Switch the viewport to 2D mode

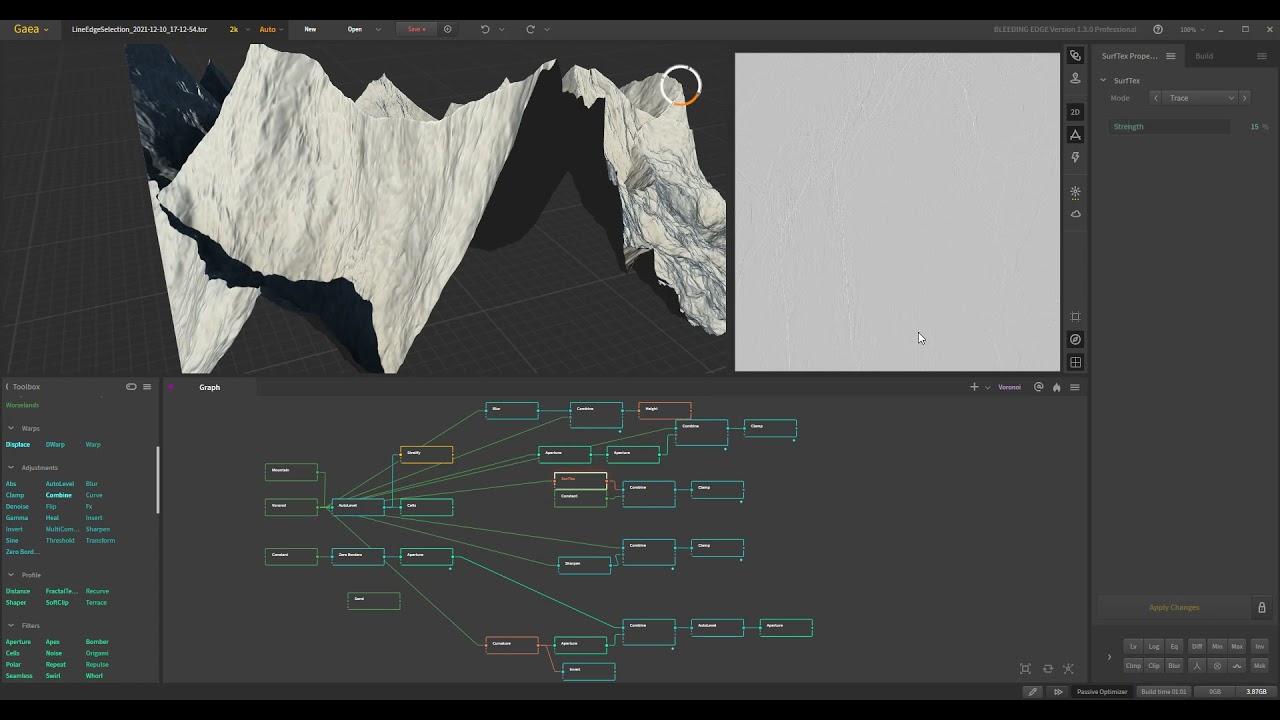point(1075,112)
